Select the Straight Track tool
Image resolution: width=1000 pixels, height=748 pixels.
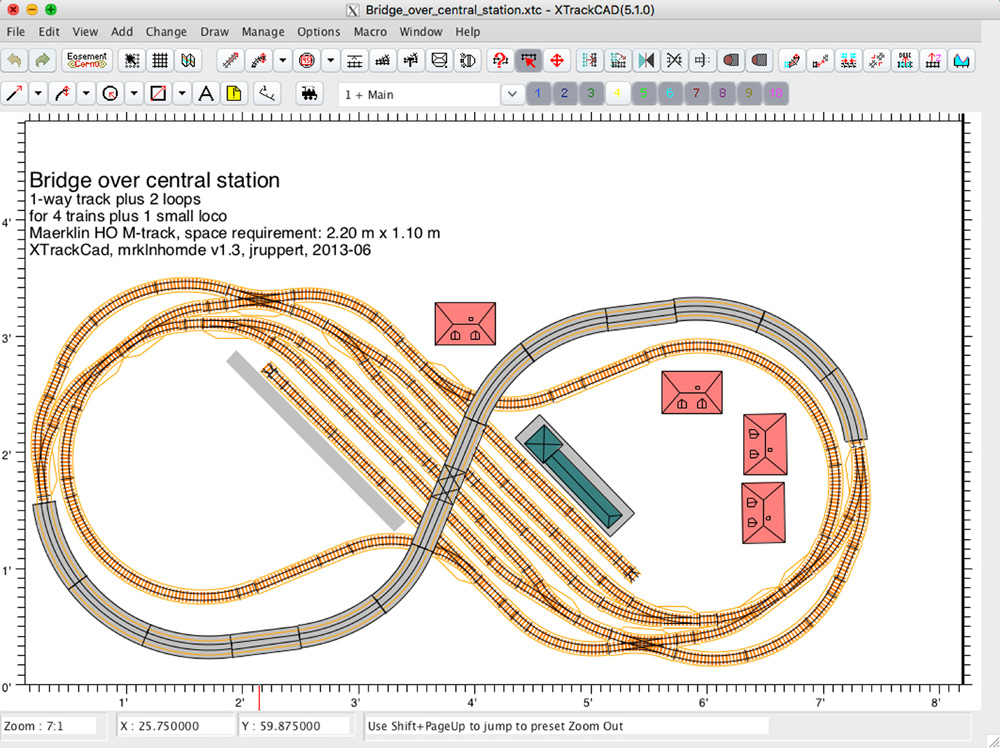click(14, 92)
